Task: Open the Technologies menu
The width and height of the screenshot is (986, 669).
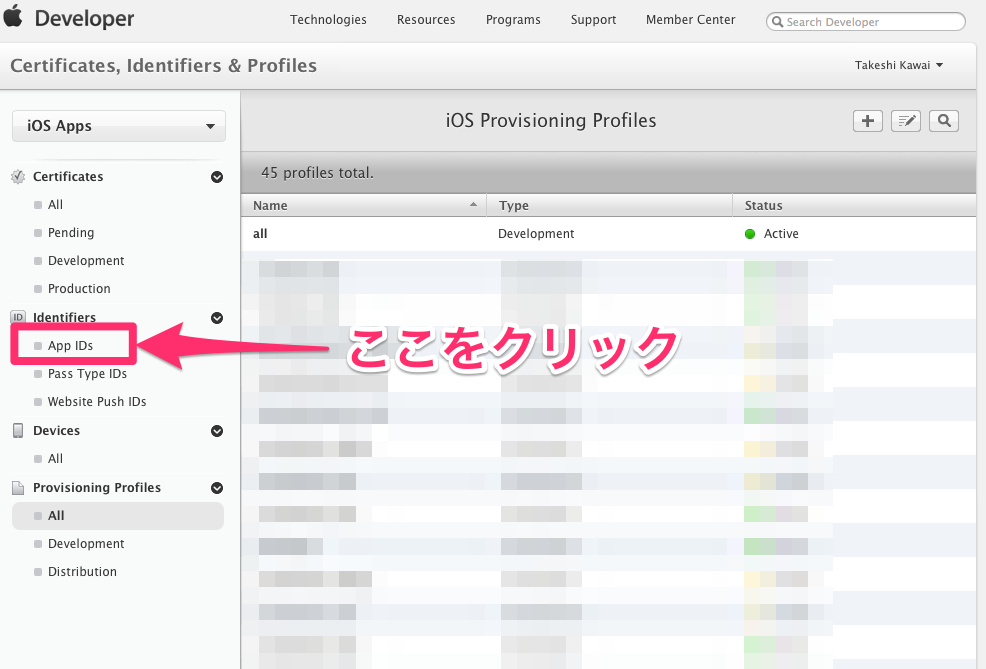Action: [x=328, y=20]
